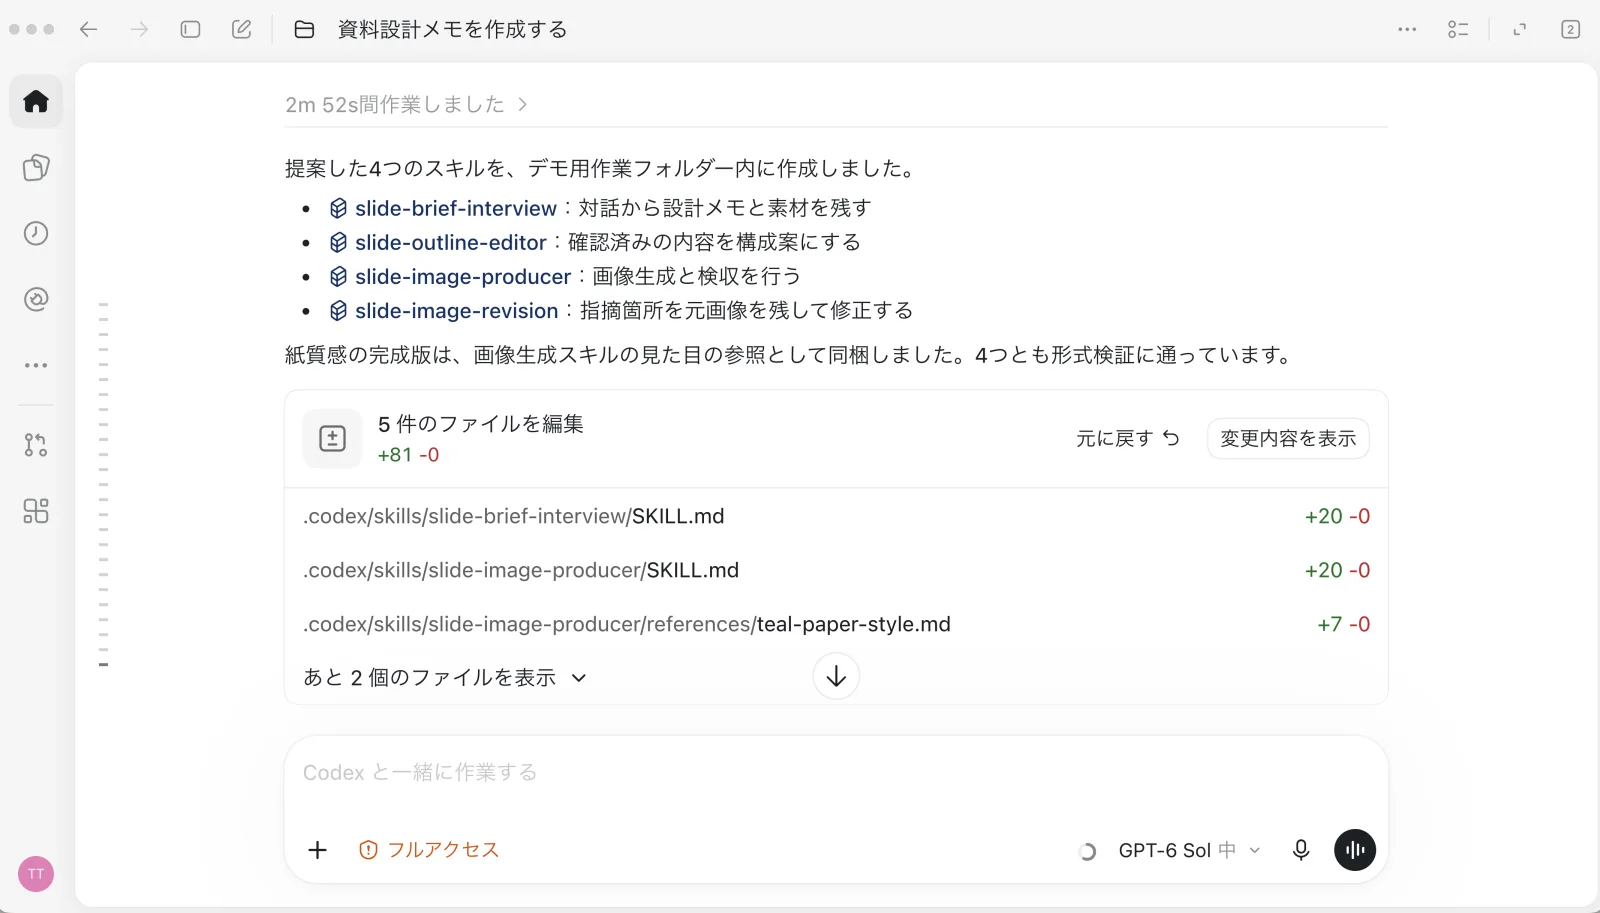The height and width of the screenshot is (913, 1600).
Task: Open the TT user avatar
Action: click(x=36, y=874)
